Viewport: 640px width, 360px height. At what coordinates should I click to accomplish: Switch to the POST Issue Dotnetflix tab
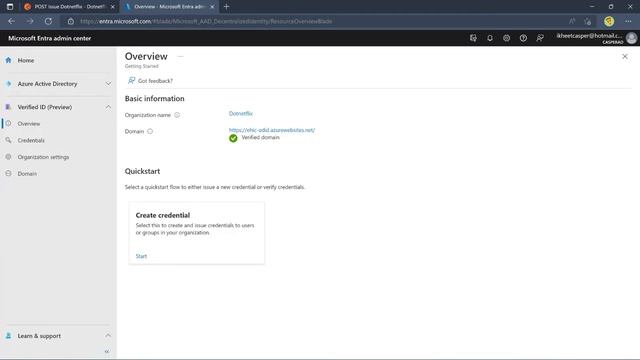point(68,7)
